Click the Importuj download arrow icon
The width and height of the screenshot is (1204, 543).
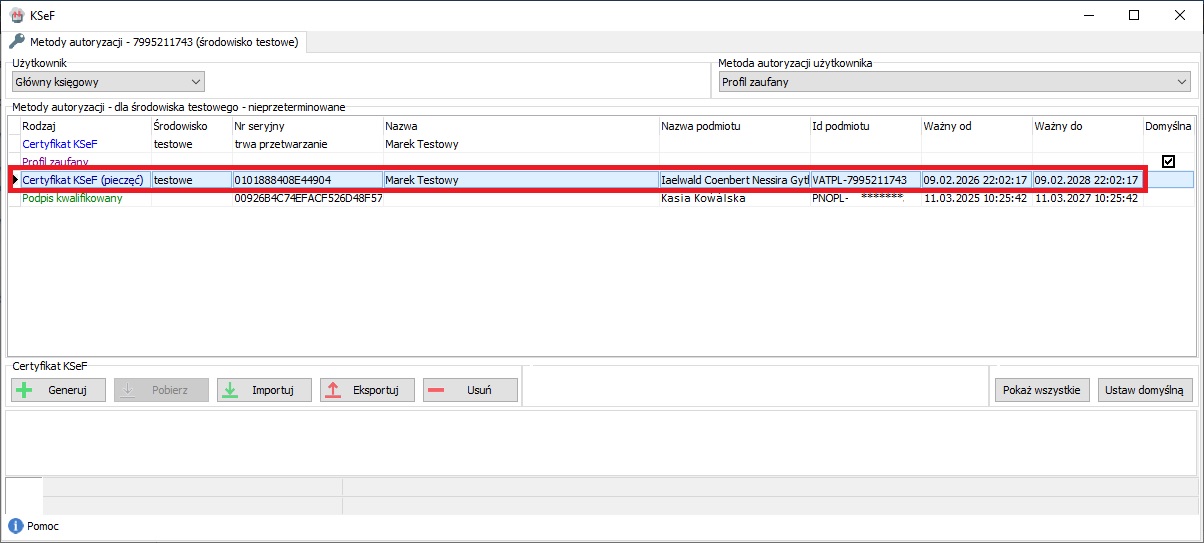tap(230, 390)
